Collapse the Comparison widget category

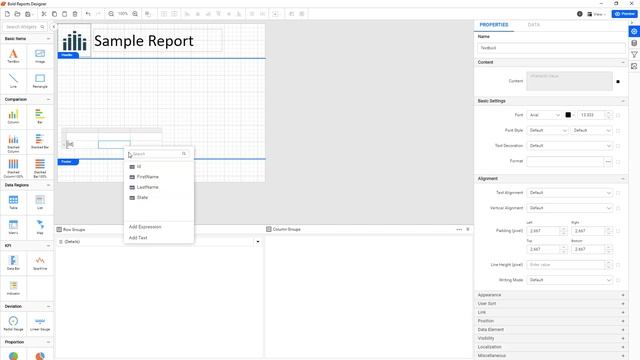pyautogui.click(x=48, y=100)
